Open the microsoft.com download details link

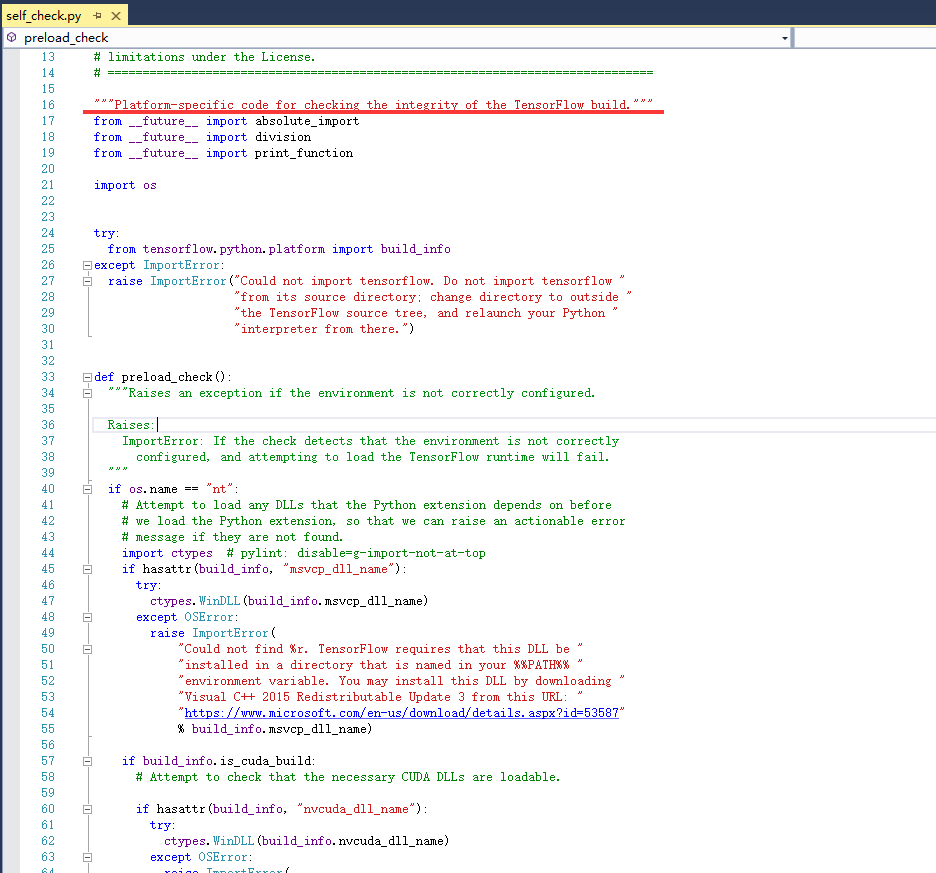click(x=400, y=713)
